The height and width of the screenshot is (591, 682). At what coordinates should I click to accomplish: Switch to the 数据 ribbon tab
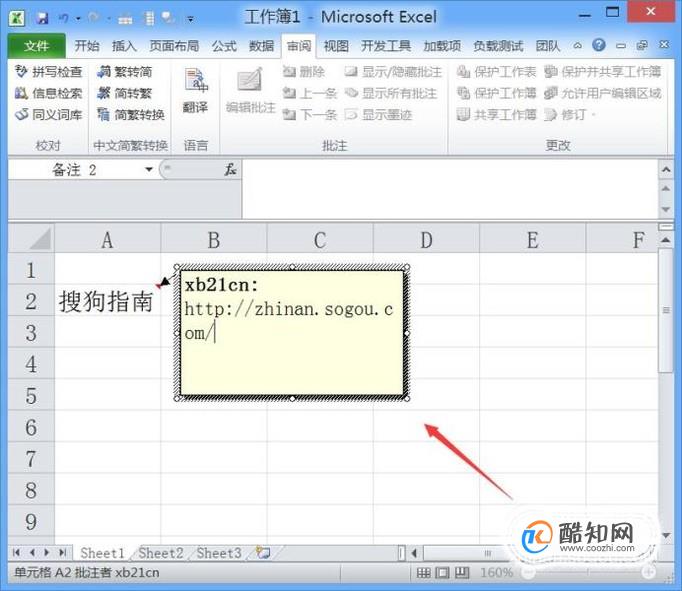pos(261,46)
